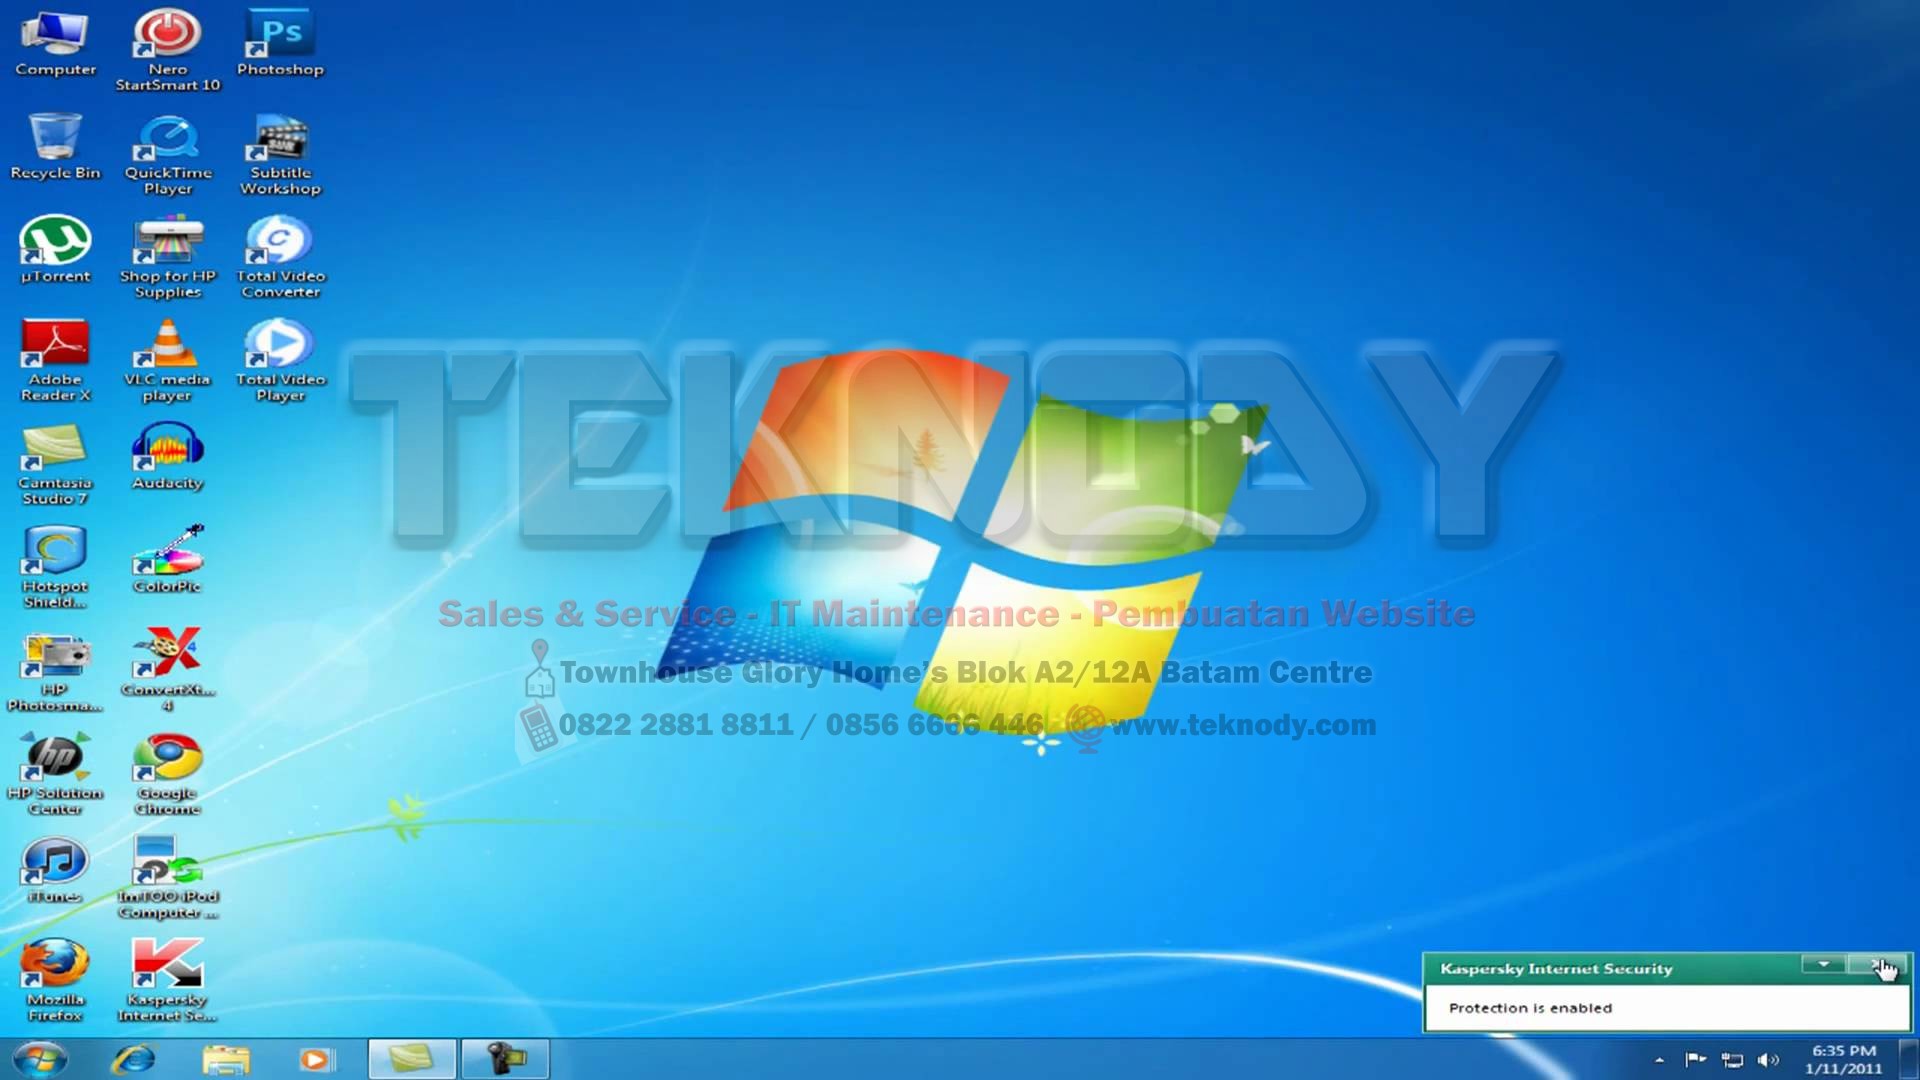Open the Computer desktop icon

click(55, 44)
